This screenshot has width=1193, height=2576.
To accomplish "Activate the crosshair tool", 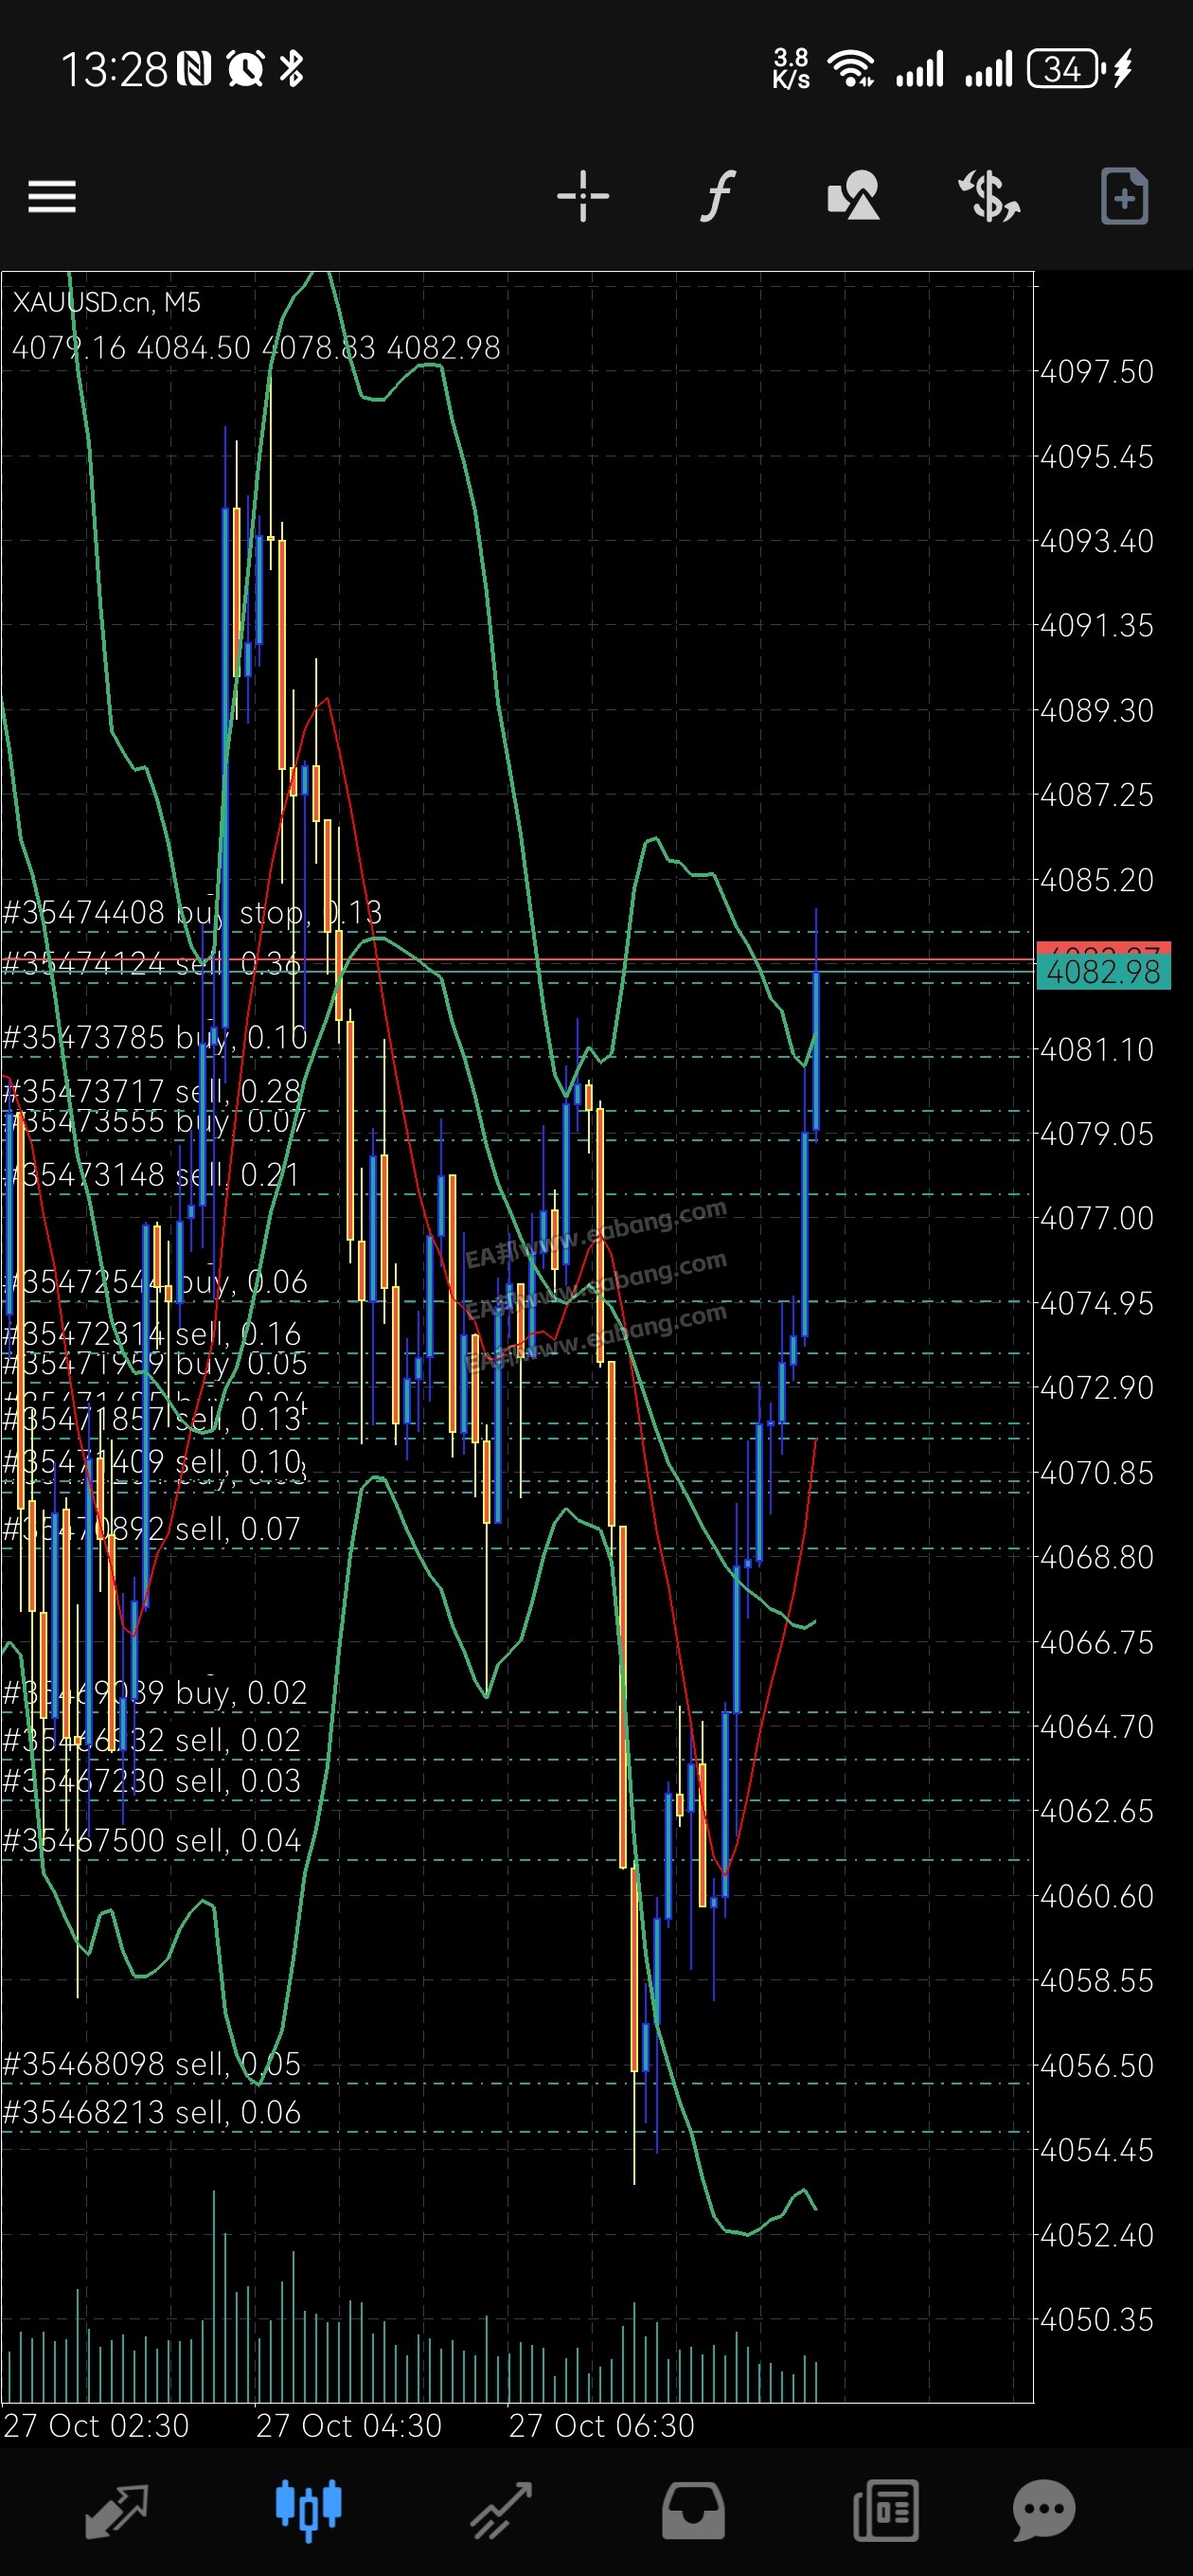I will [x=582, y=196].
